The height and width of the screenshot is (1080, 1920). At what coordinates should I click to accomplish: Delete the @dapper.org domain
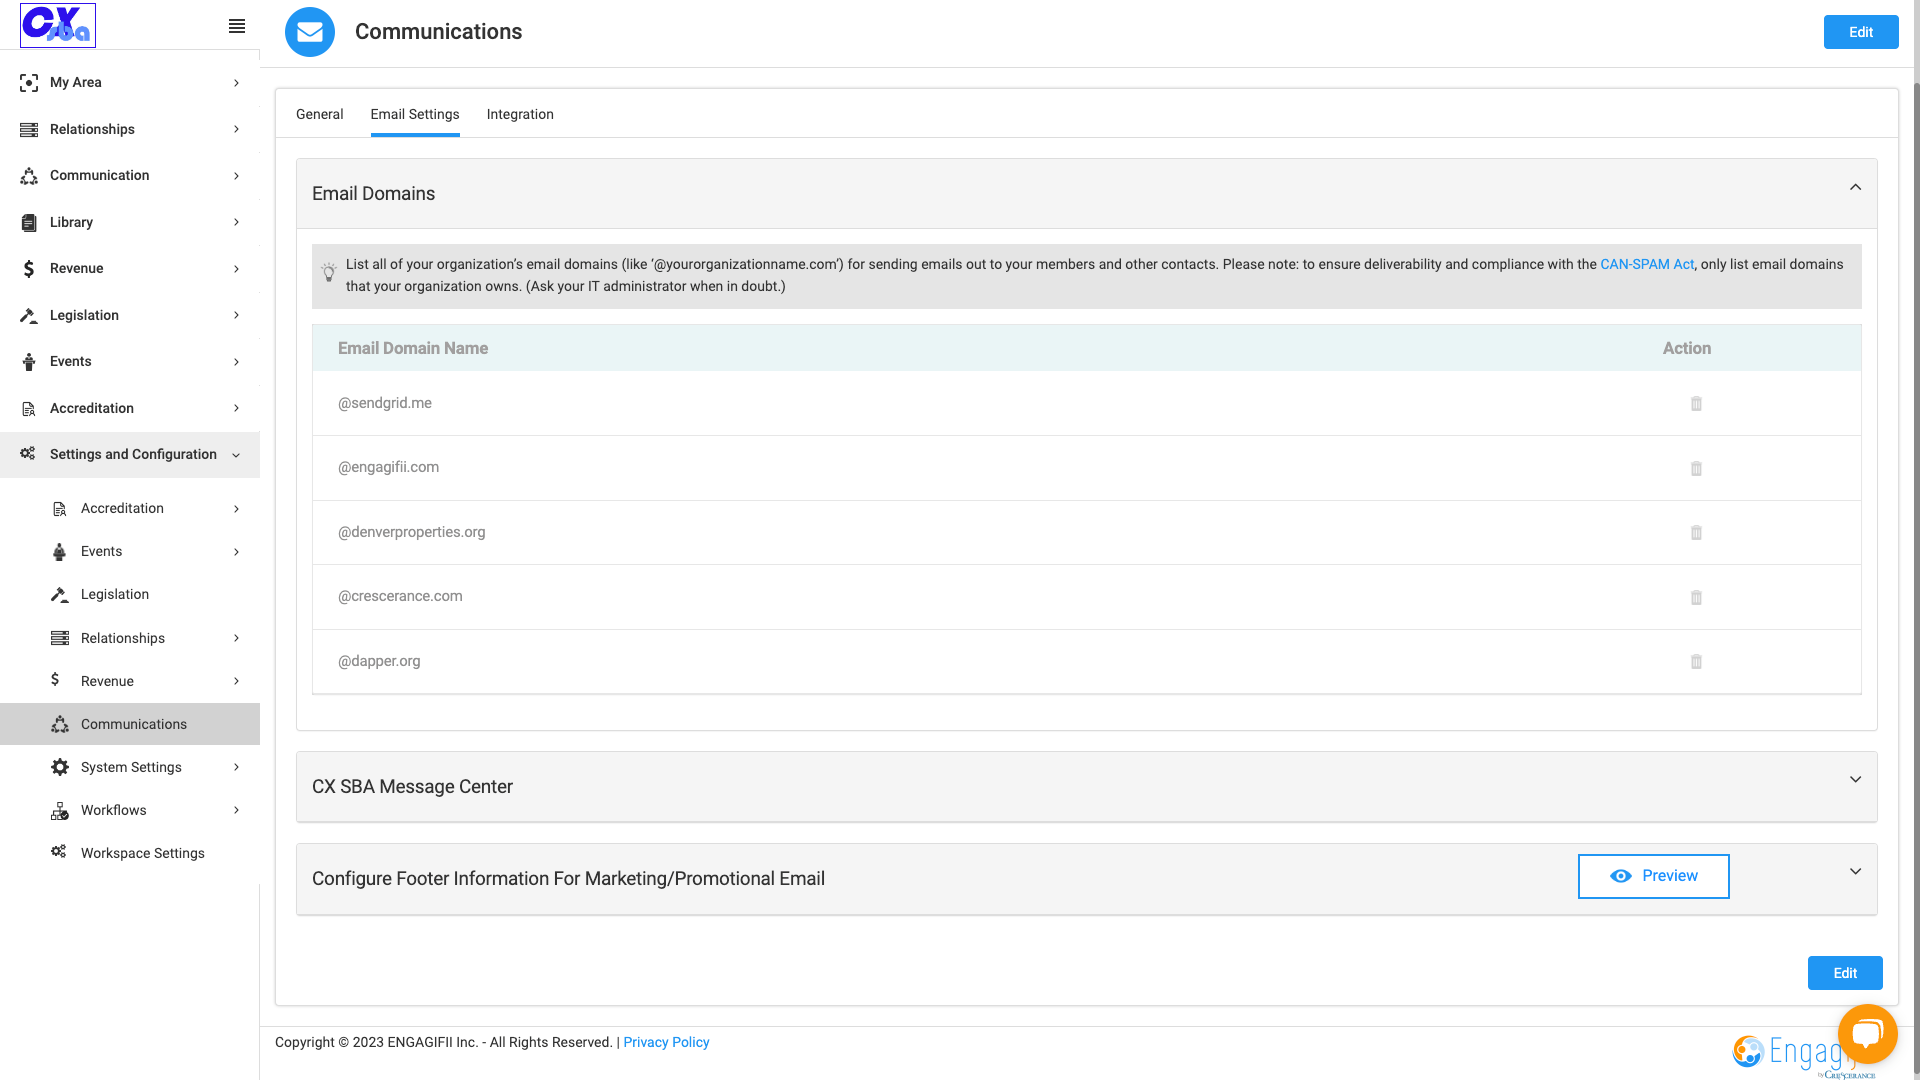coord(1696,662)
